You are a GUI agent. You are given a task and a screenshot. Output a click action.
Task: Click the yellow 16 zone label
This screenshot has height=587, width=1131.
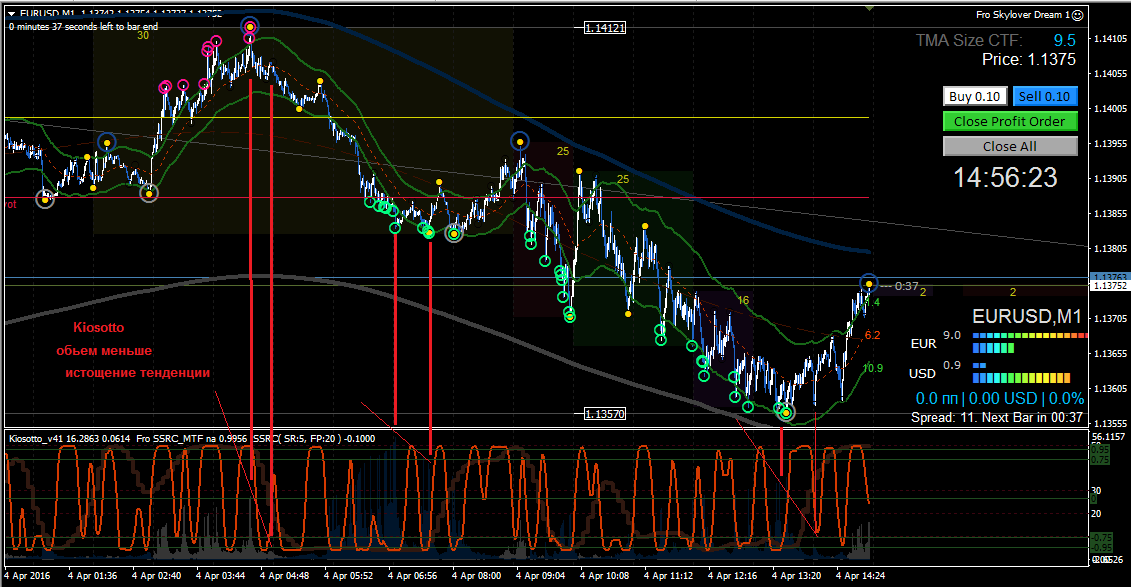click(744, 300)
